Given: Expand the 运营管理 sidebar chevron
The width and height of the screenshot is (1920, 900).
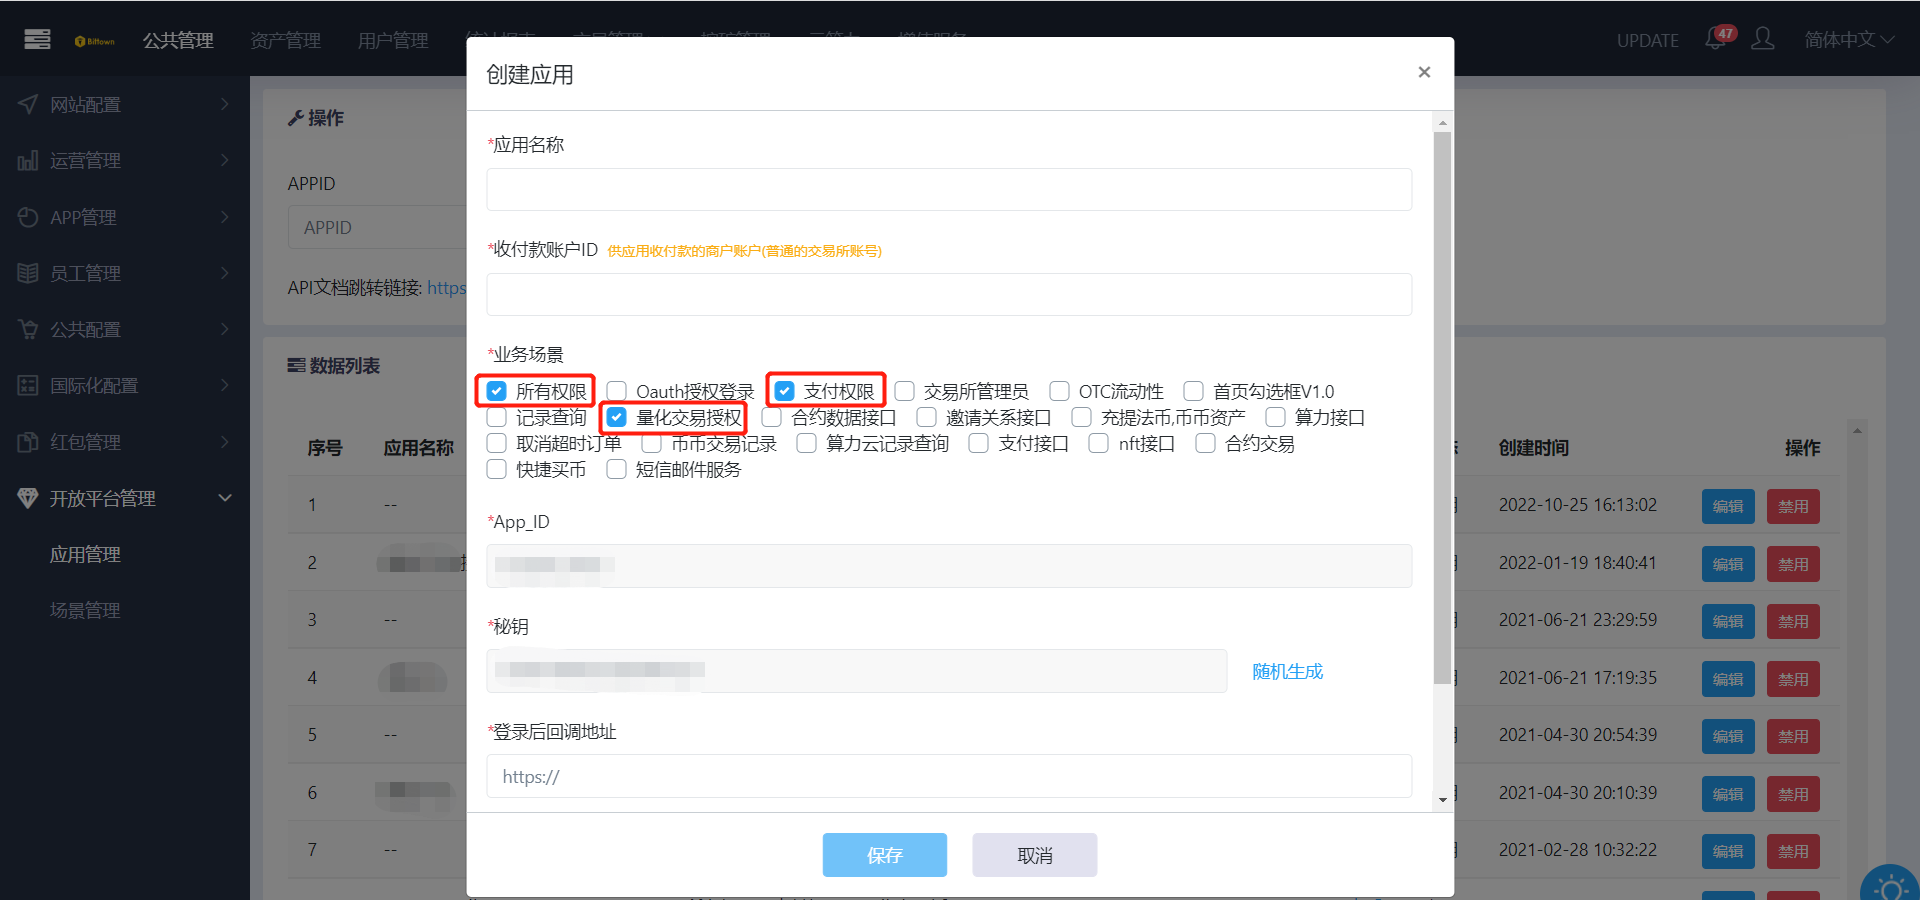Looking at the screenshot, I should point(224,160).
